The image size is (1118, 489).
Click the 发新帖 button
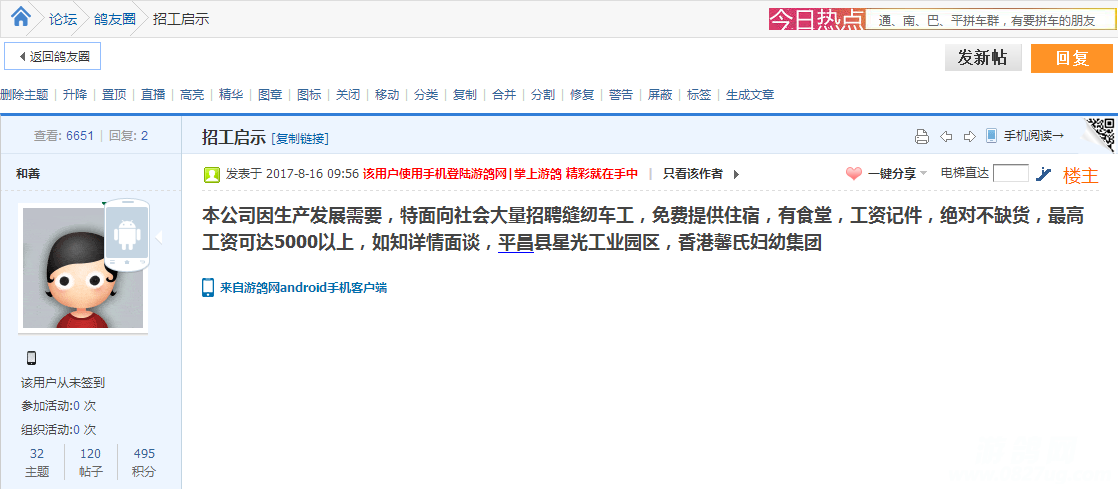click(x=982, y=58)
